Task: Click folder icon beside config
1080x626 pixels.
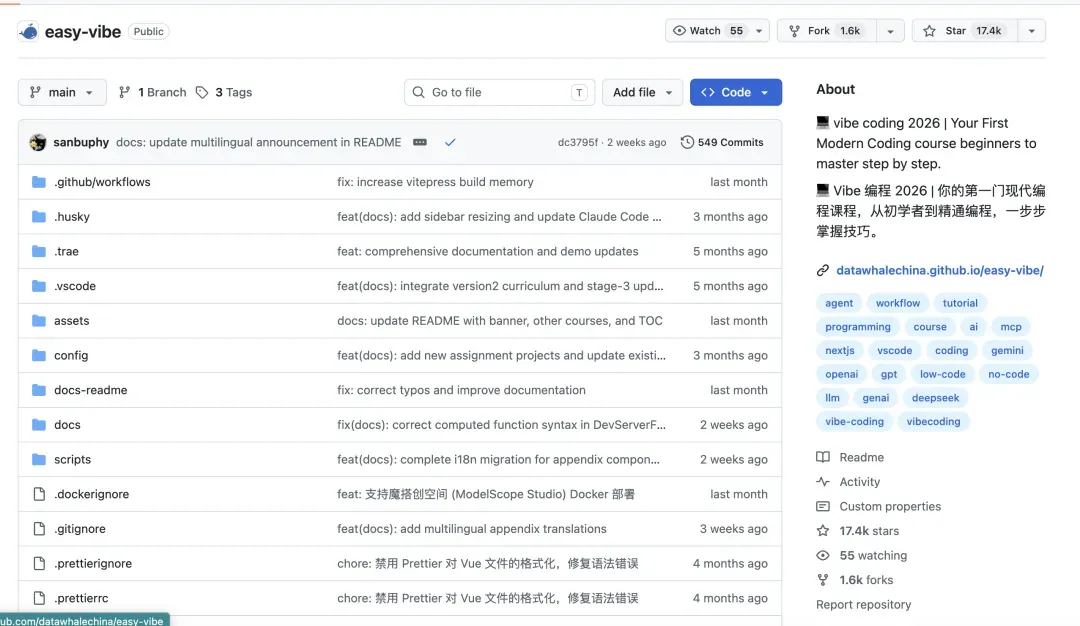Action: pos(39,355)
